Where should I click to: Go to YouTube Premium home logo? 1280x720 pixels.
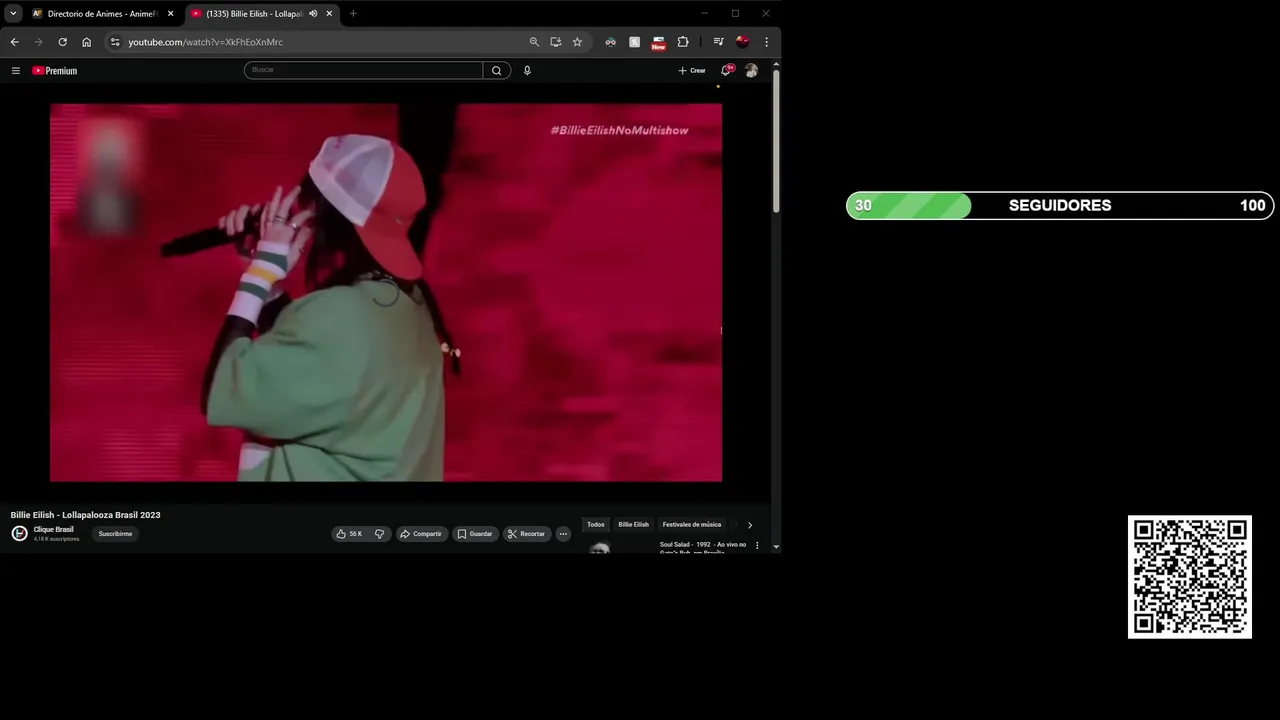(54, 71)
